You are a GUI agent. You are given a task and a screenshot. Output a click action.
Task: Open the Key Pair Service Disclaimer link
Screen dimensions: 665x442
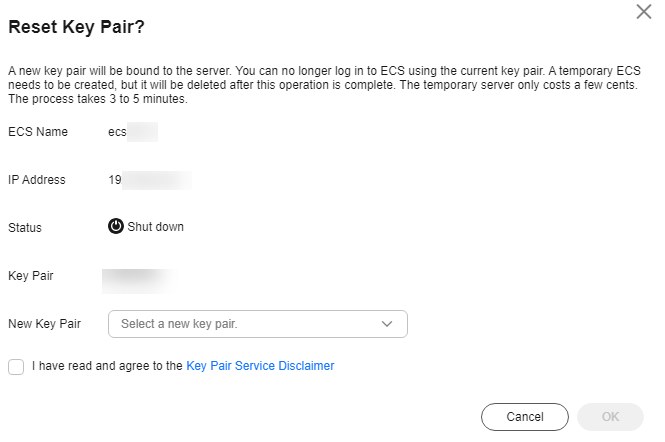(260, 366)
